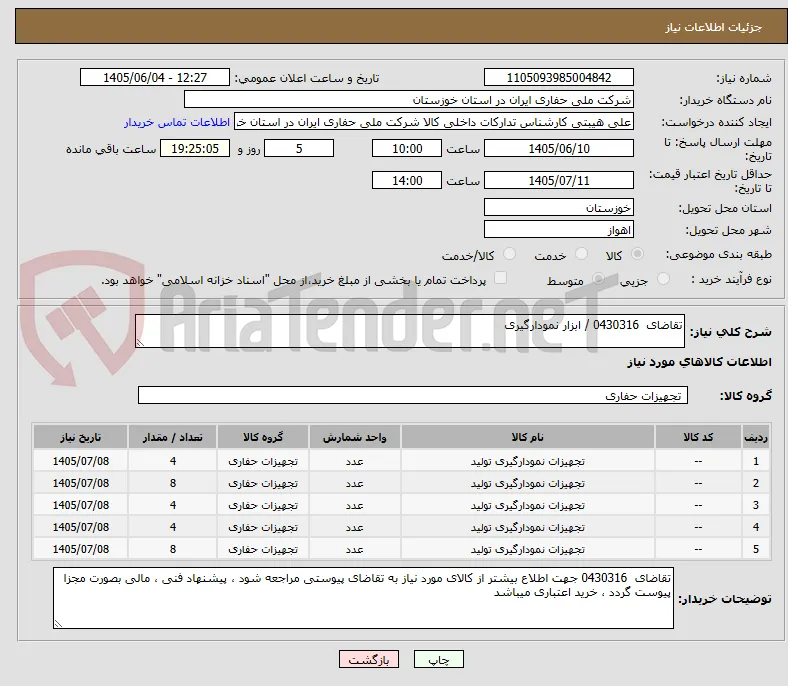Click the نام دستگاه خریدار field
Viewport: 788px width, 686px height.
(x=409, y=100)
